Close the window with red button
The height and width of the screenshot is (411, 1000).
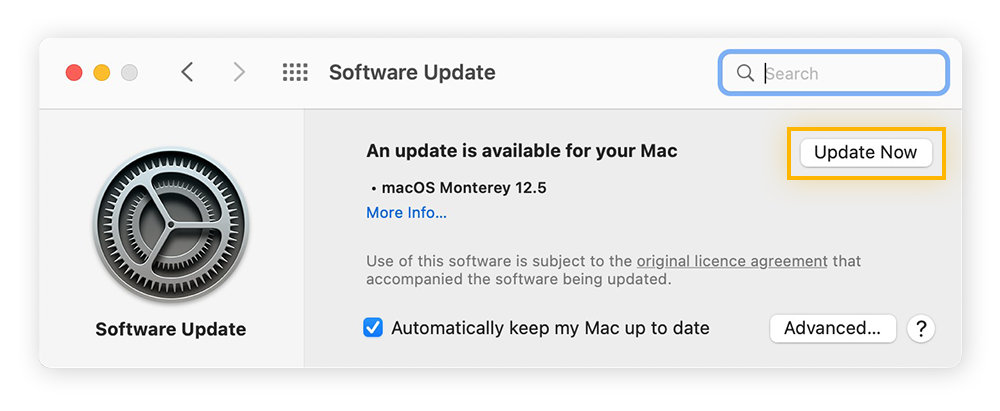[x=74, y=72]
